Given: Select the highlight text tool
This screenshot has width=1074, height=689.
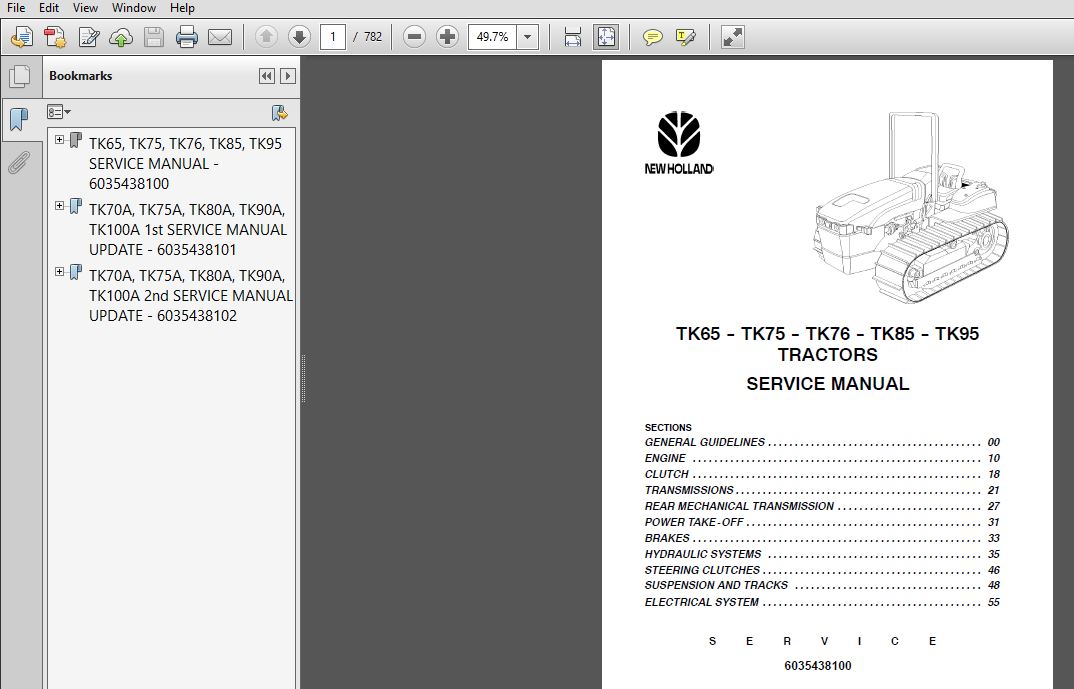Looking at the screenshot, I should point(686,37).
